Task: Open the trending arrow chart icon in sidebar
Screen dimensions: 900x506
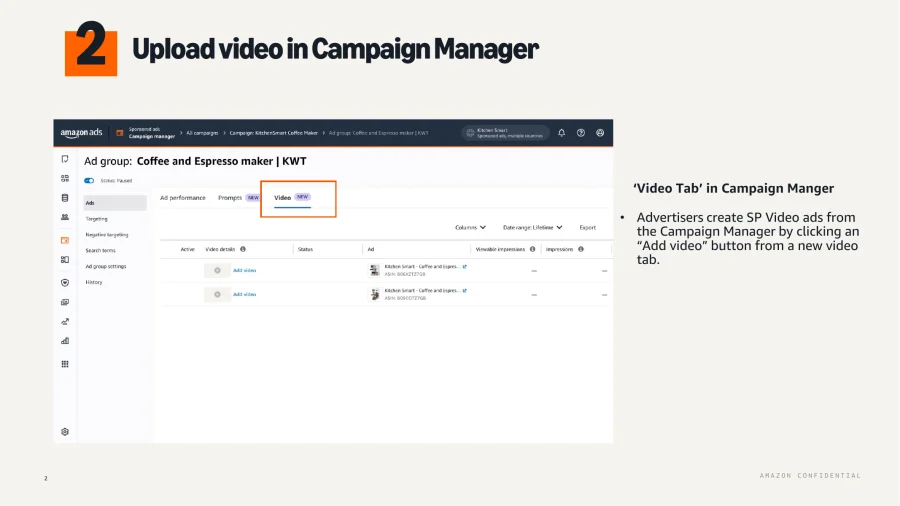Action: tap(65, 322)
